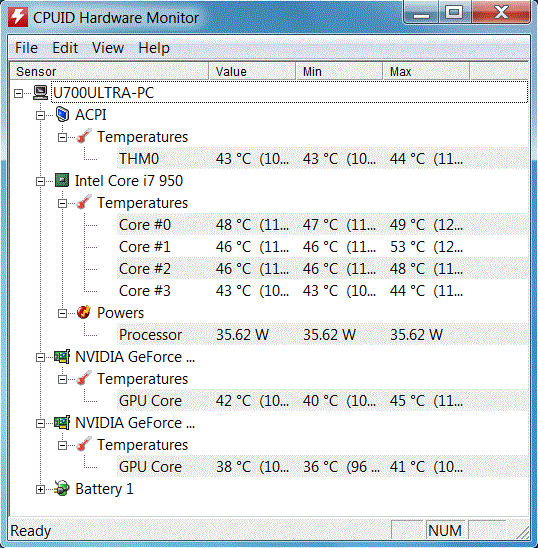Image resolution: width=538 pixels, height=548 pixels.
Task: Collapse the Powers group
Action: 63,313
